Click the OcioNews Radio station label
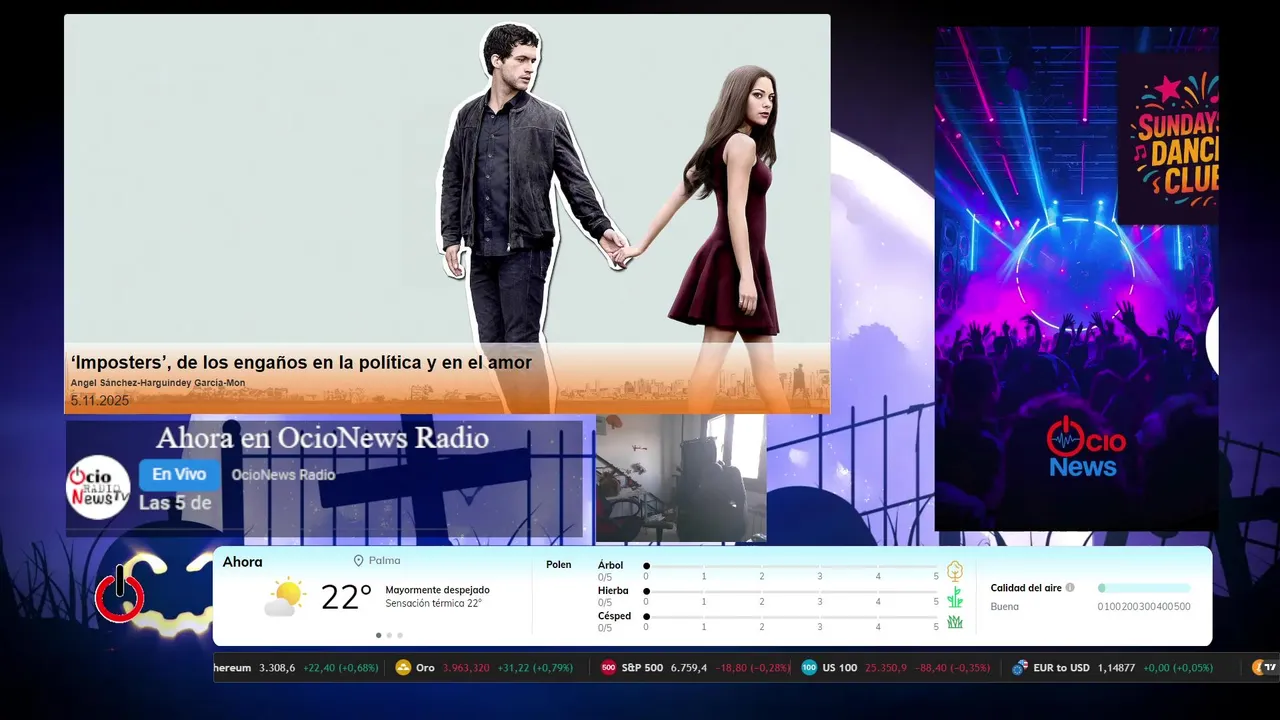The height and width of the screenshot is (720, 1280). pyautogui.click(x=283, y=475)
